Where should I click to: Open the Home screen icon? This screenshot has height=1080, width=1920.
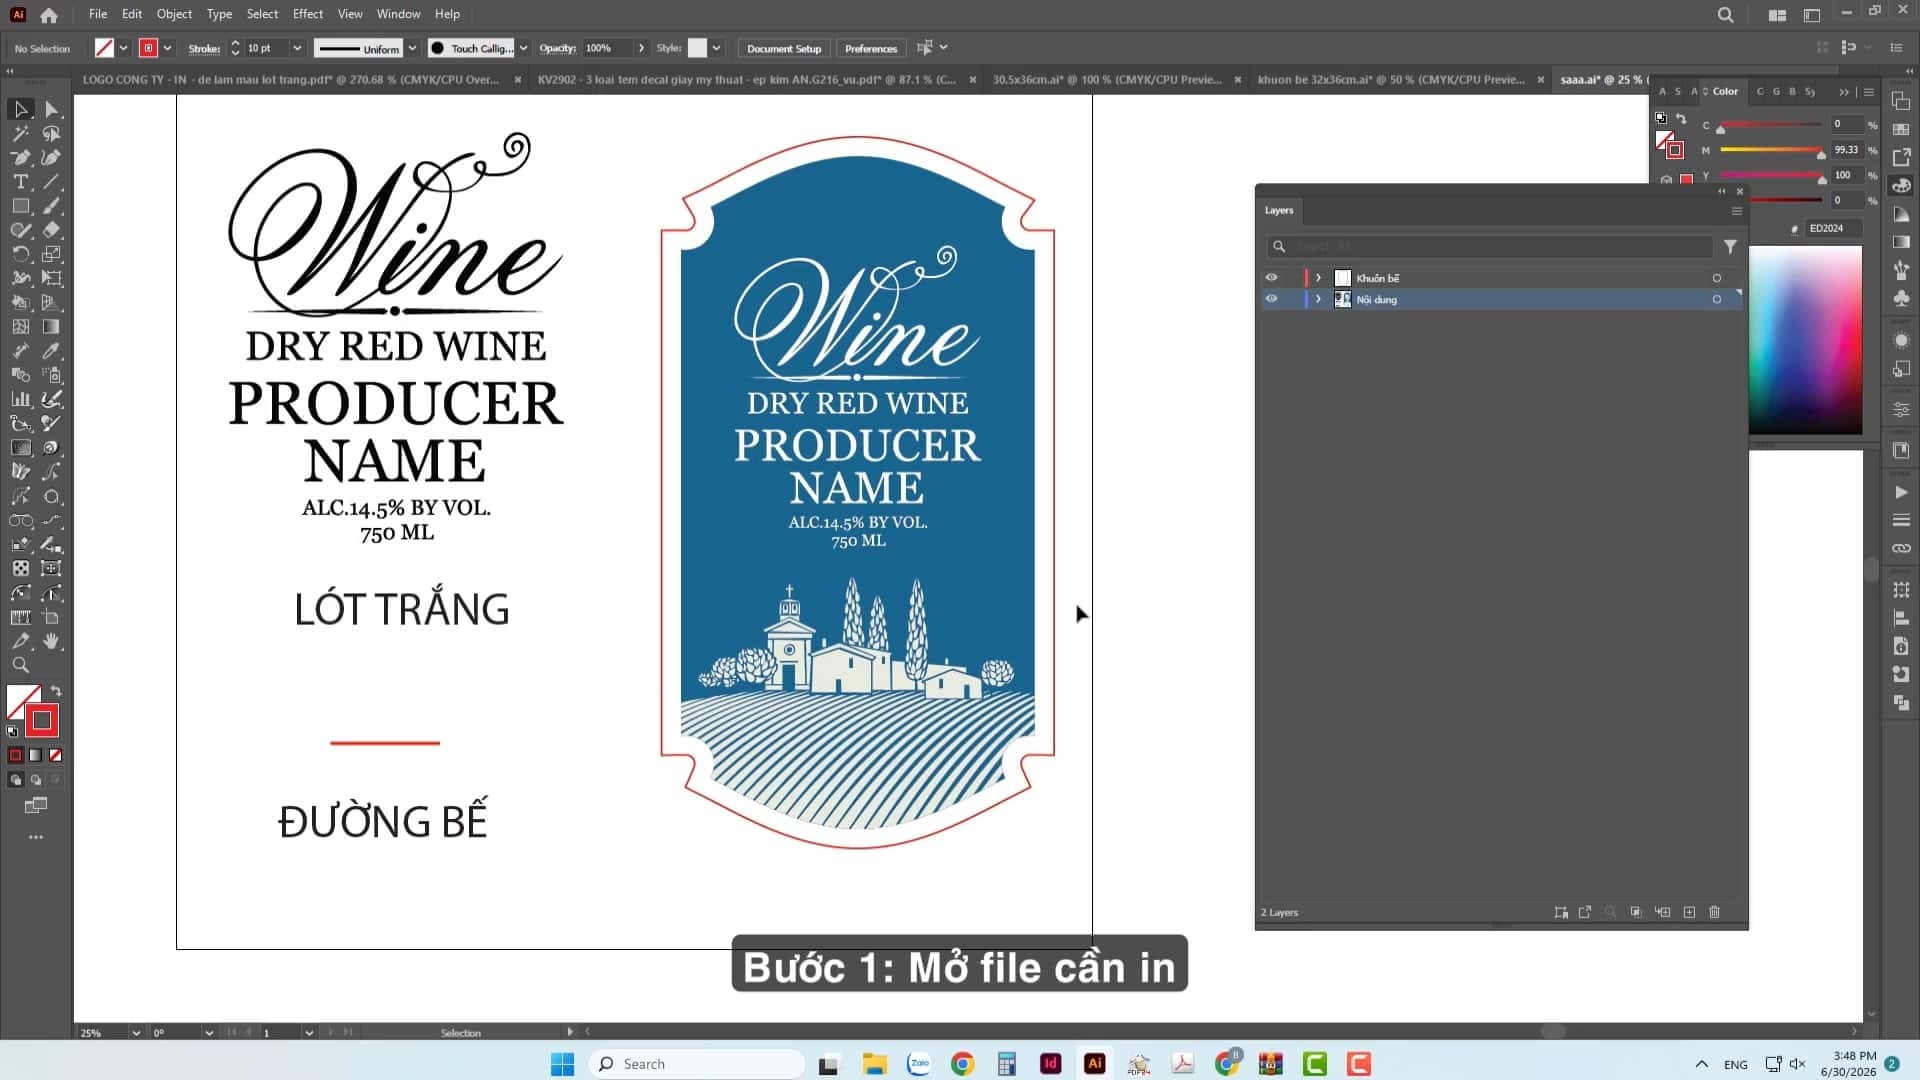tap(49, 15)
